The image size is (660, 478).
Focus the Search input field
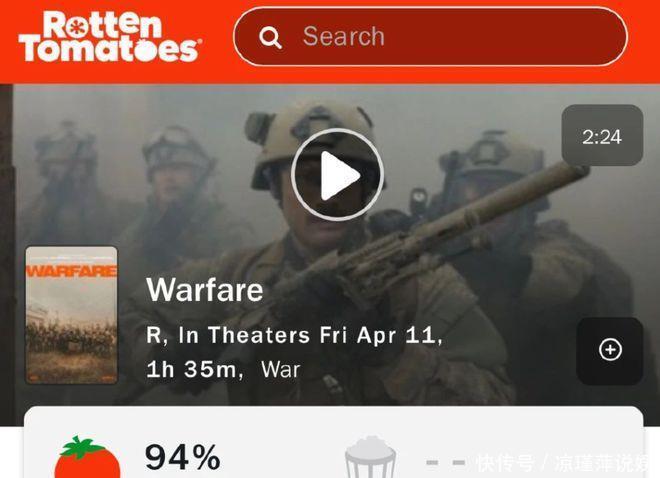430,37
